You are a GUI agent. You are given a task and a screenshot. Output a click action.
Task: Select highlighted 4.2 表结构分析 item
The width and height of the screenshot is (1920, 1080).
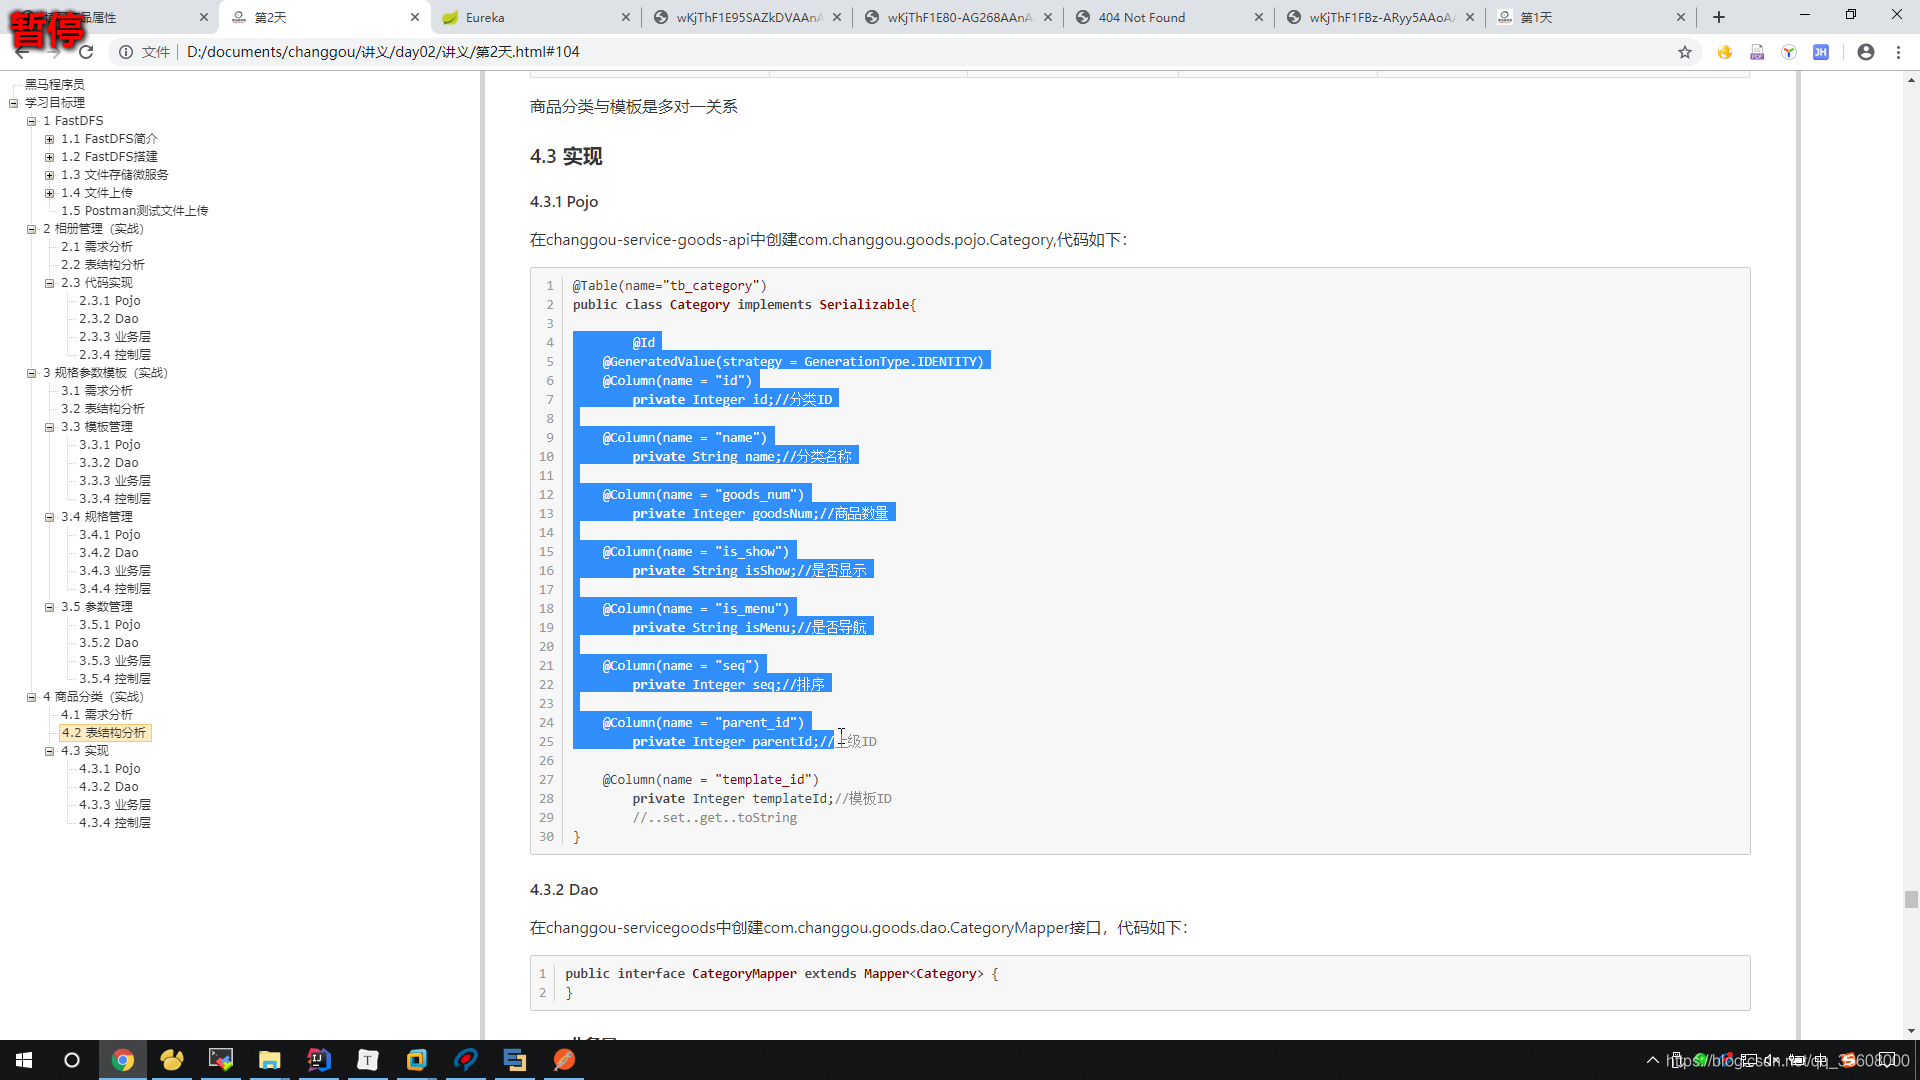click(x=105, y=733)
